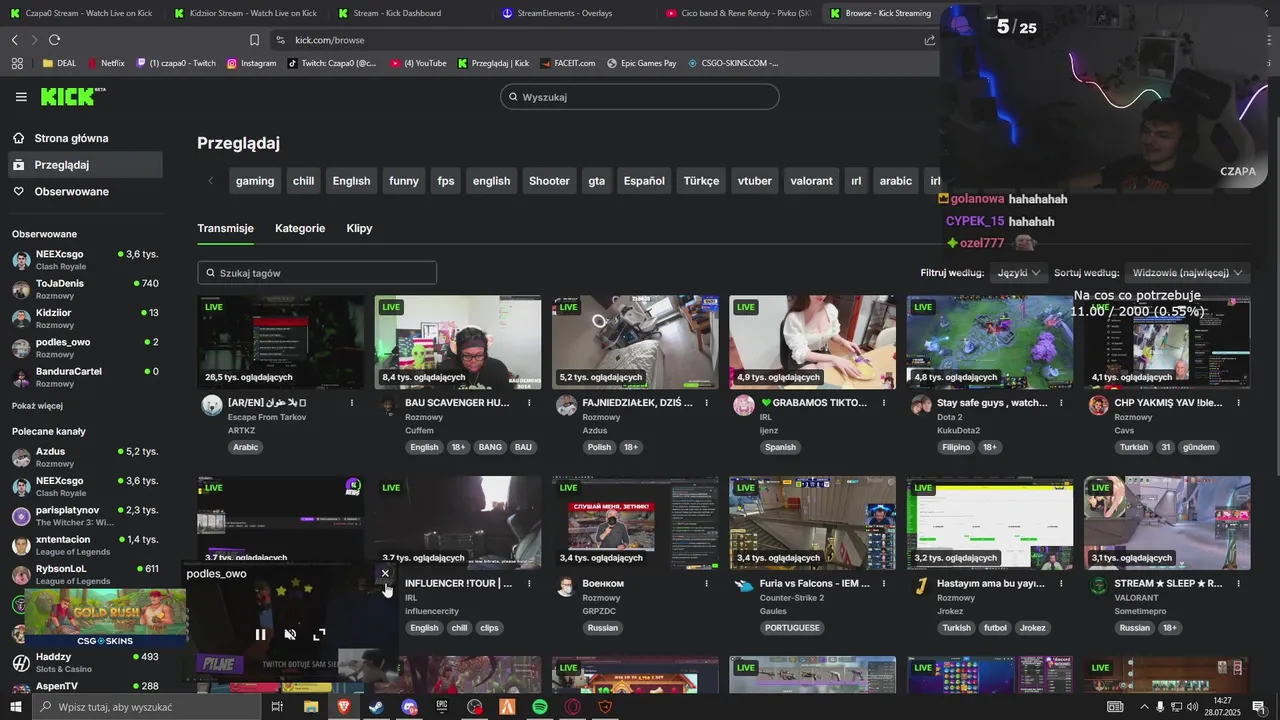This screenshot has width=1280, height=720.
Task: Reload the page in browser
Action: (54, 40)
